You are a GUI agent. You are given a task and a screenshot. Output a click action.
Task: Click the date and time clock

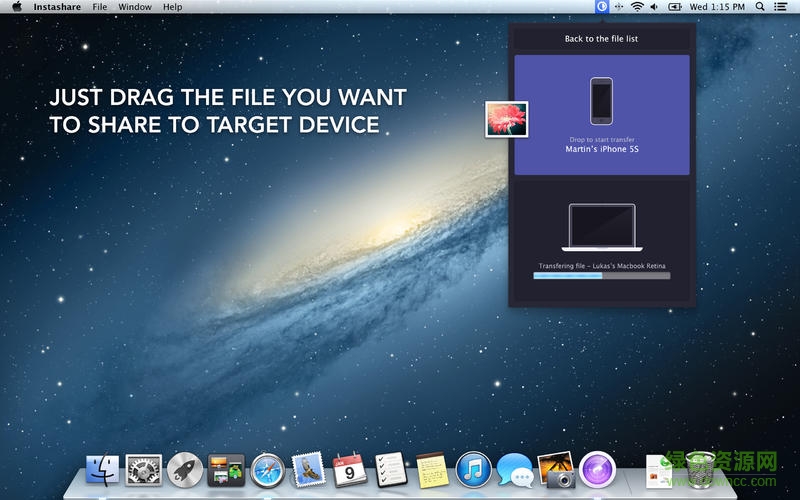[718, 7]
